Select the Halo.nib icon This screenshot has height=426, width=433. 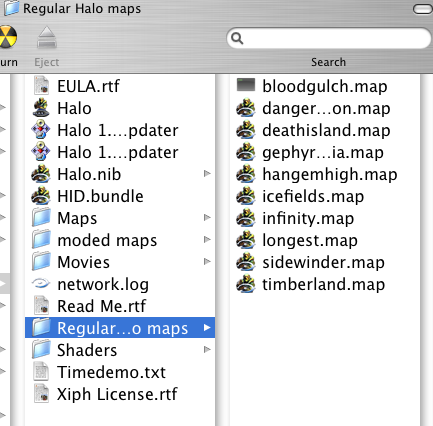41,174
